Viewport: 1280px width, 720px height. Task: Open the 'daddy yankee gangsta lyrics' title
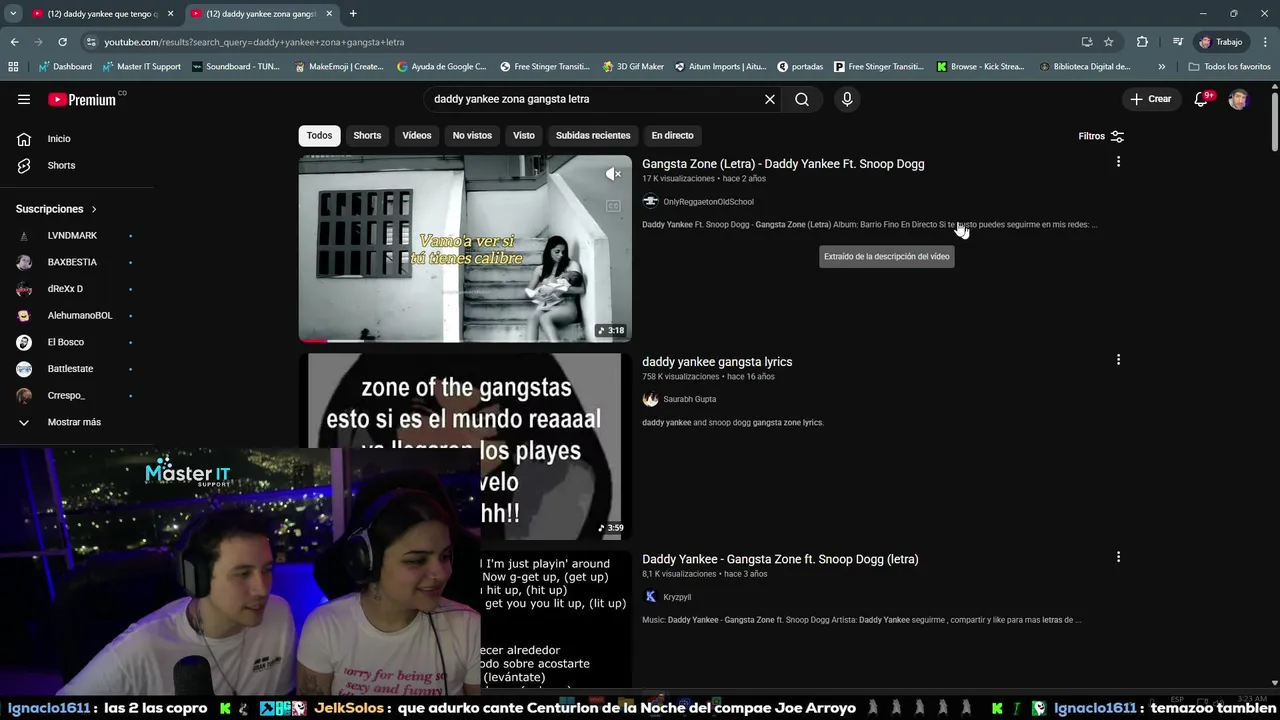[717, 362]
